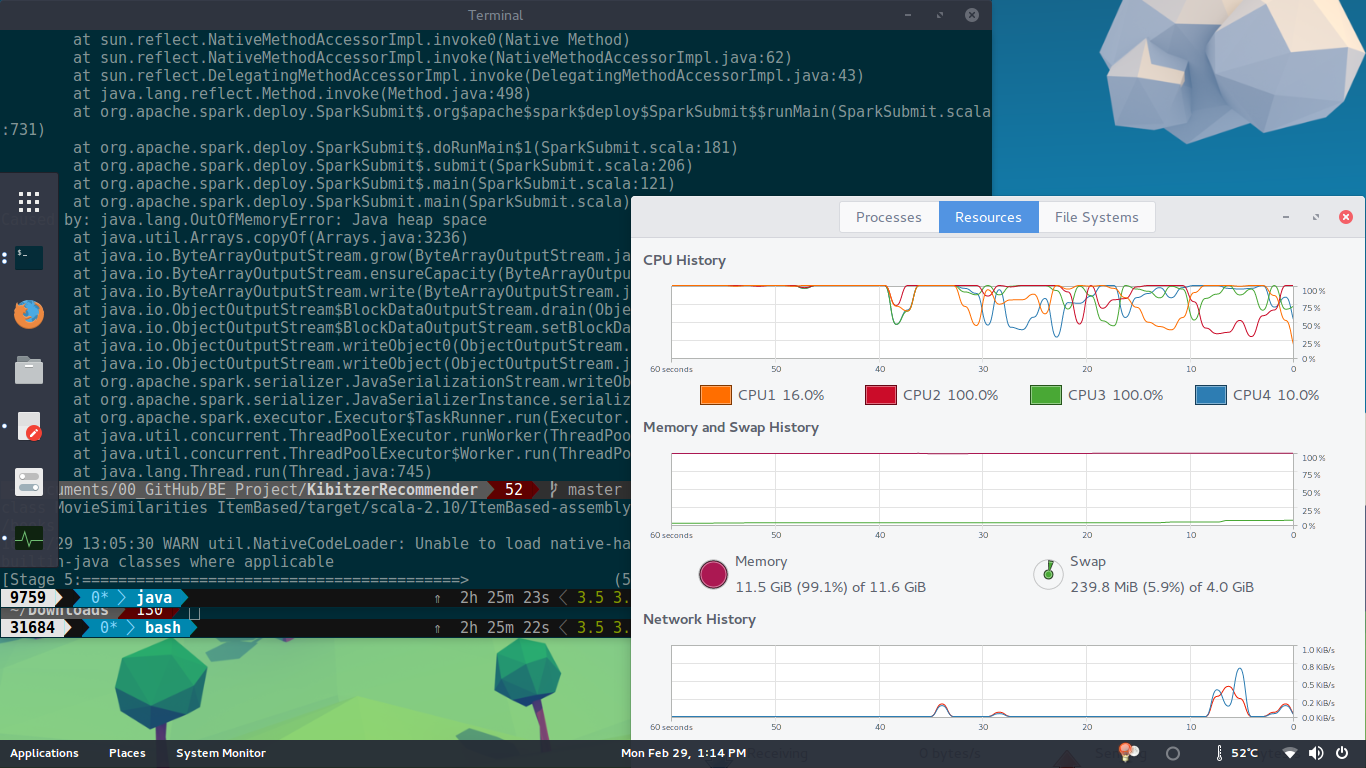Minimize the System Monitor window
Image resolution: width=1366 pixels, height=768 pixels.
[x=1288, y=217]
